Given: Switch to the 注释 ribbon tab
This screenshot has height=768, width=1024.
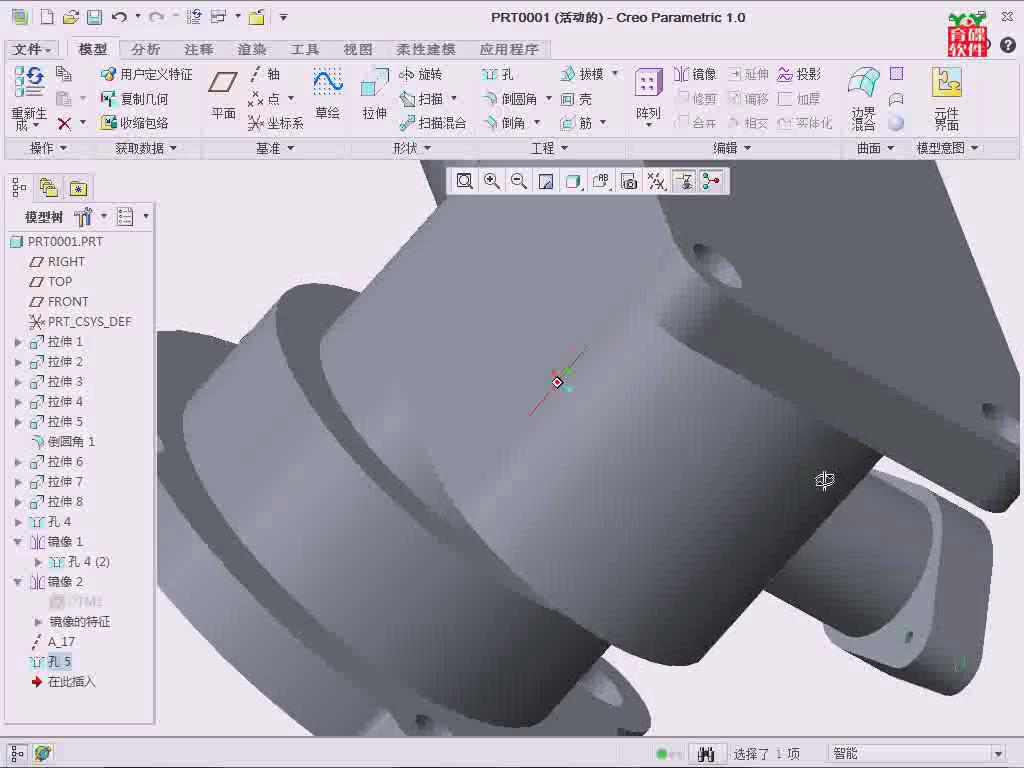Looking at the screenshot, I should [x=198, y=49].
